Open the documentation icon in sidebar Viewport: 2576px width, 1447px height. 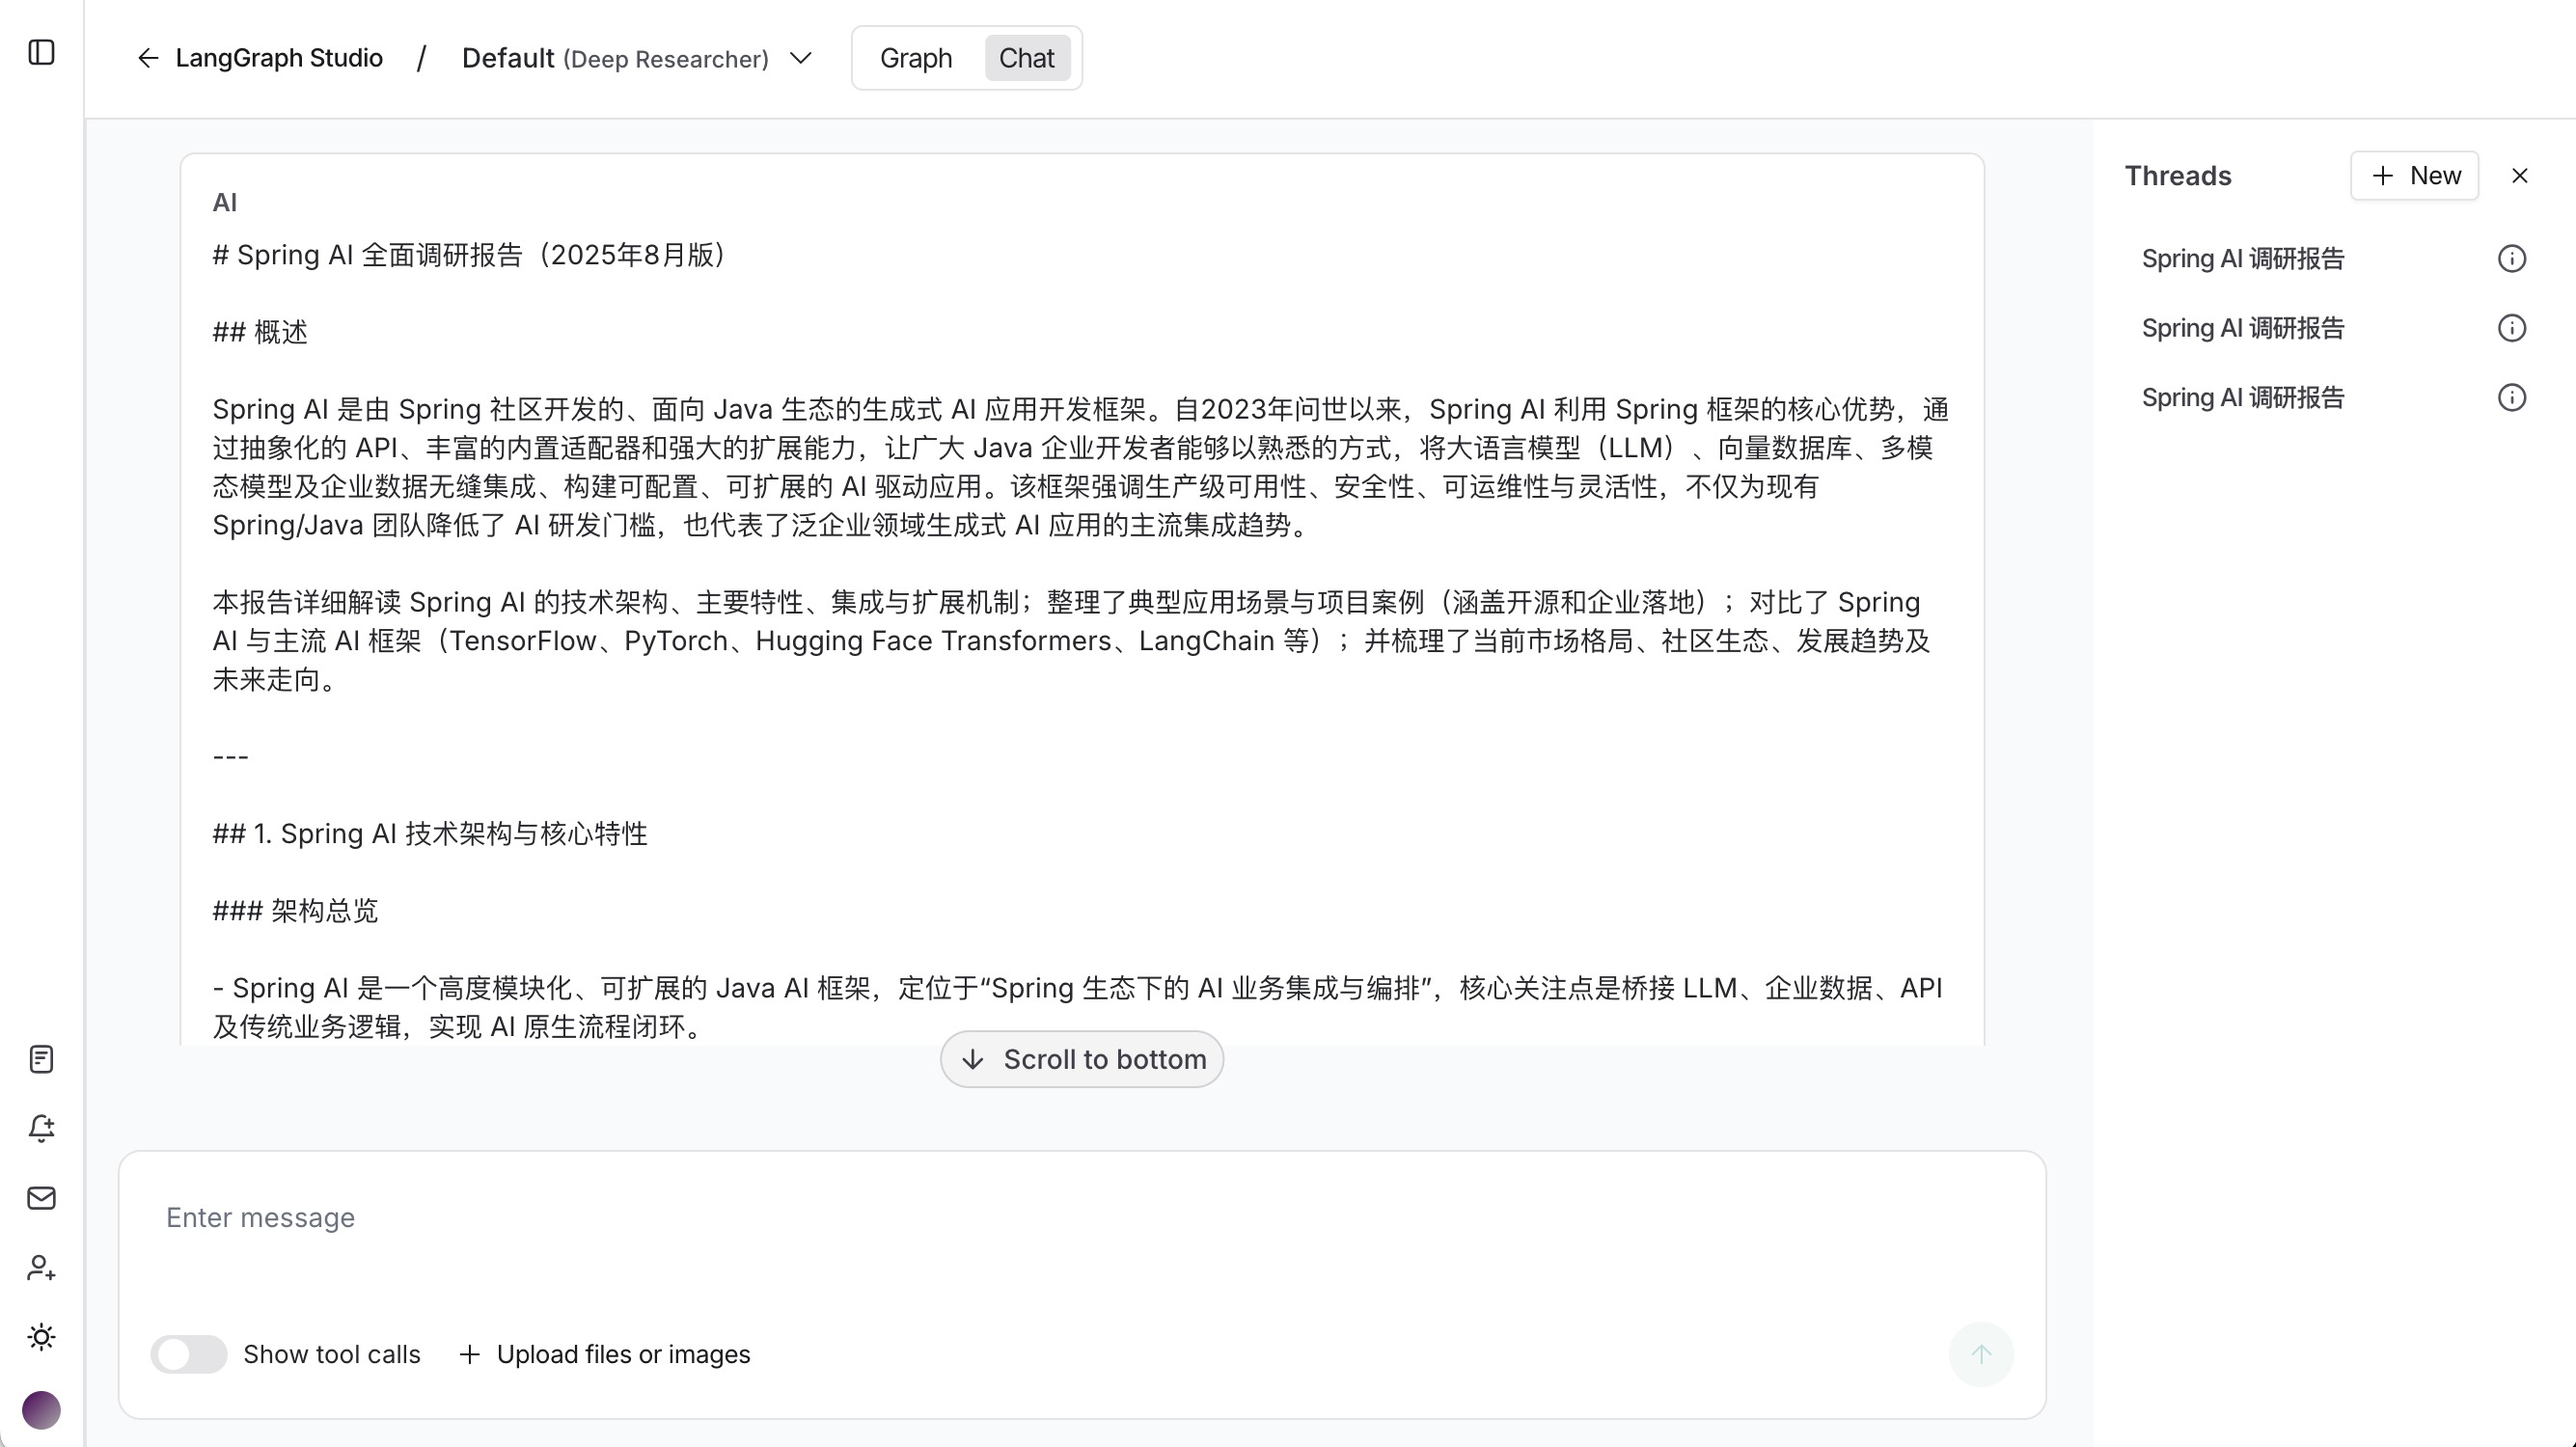(41, 1059)
